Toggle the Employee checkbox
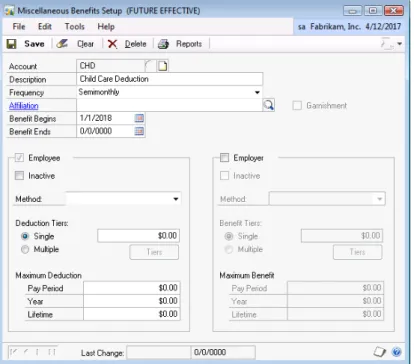414x364 pixels. coord(19,158)
